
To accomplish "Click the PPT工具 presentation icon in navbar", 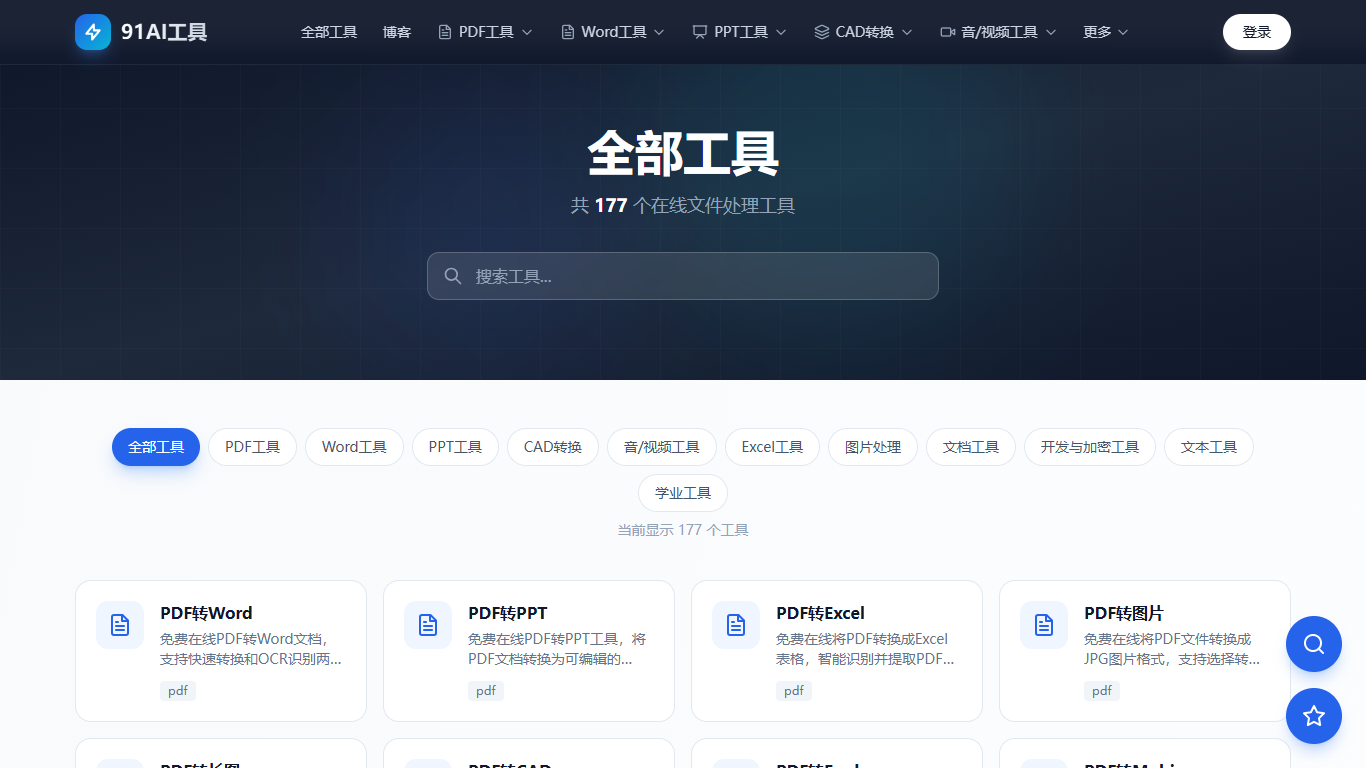I will [700, 32].
